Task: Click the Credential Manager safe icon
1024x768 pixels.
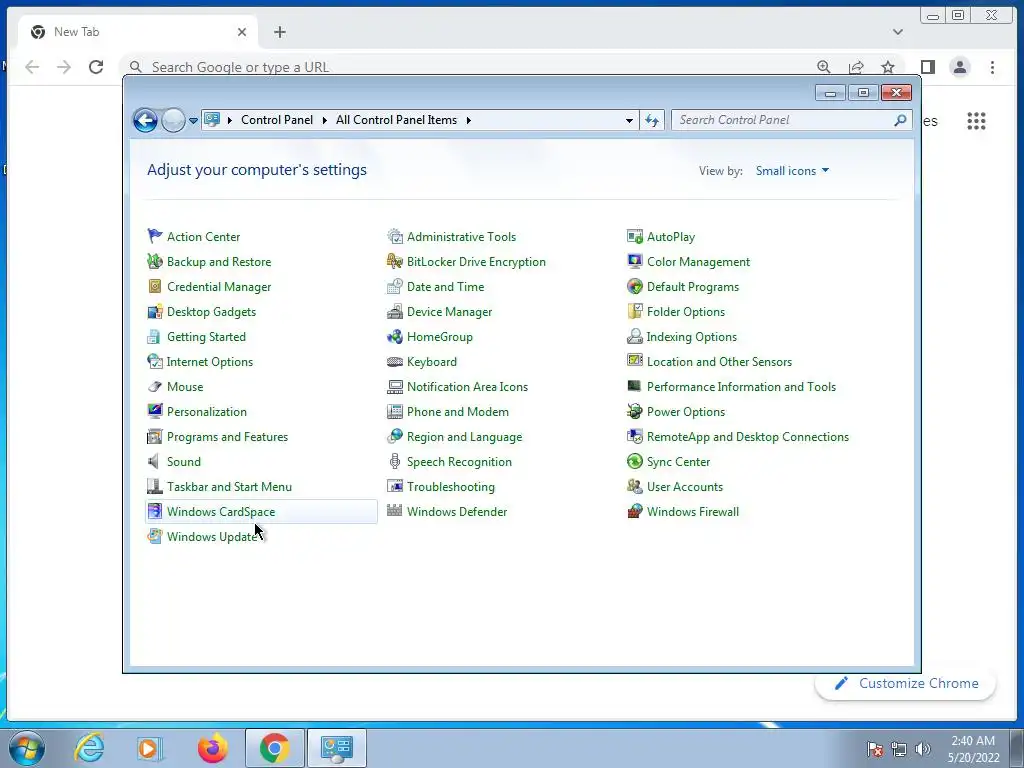Action: coord(155,287)
